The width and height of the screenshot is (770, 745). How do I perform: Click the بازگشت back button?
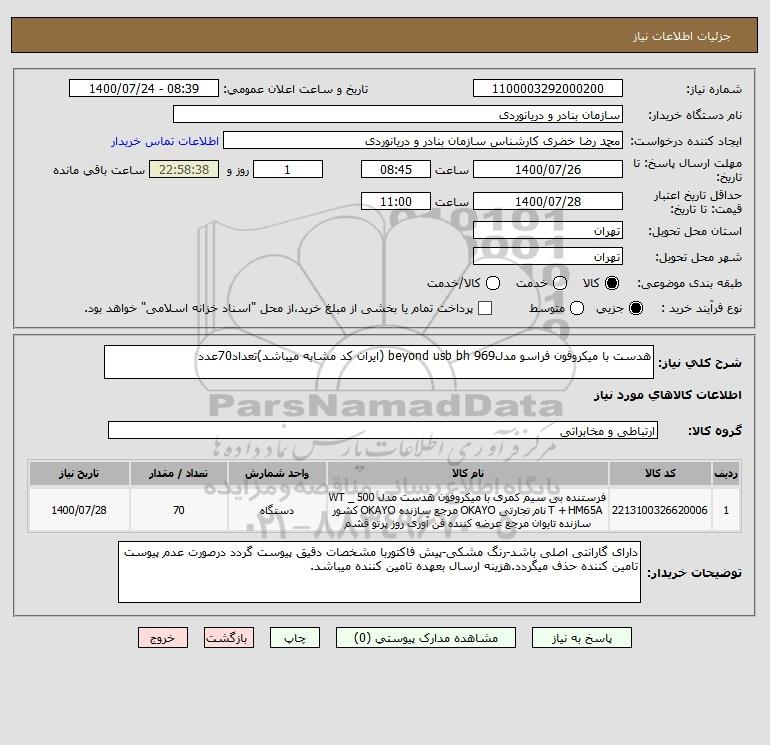tap(229, 638)
